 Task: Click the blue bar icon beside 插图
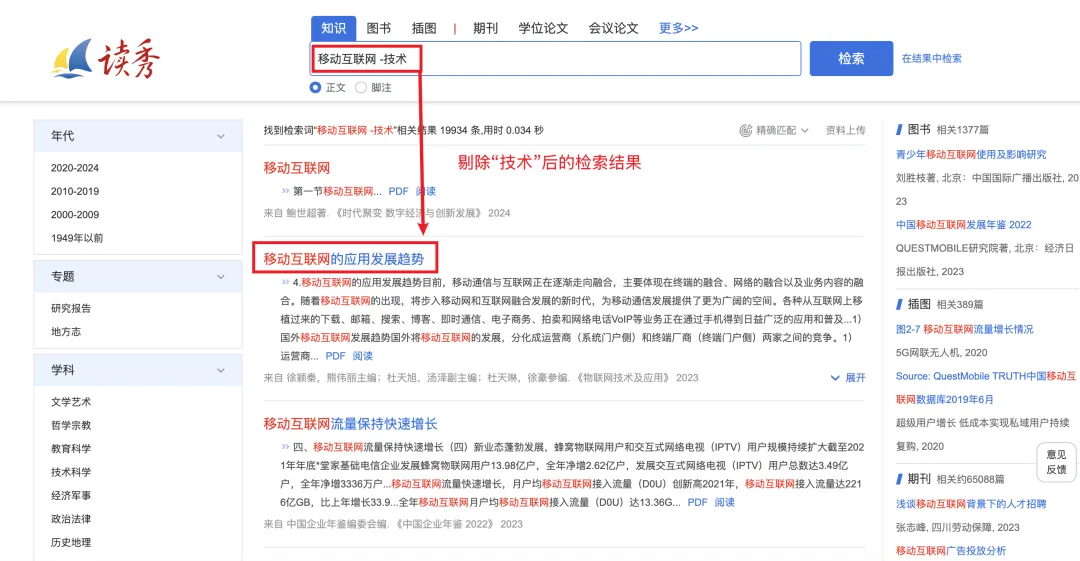(x=899, y=304)
